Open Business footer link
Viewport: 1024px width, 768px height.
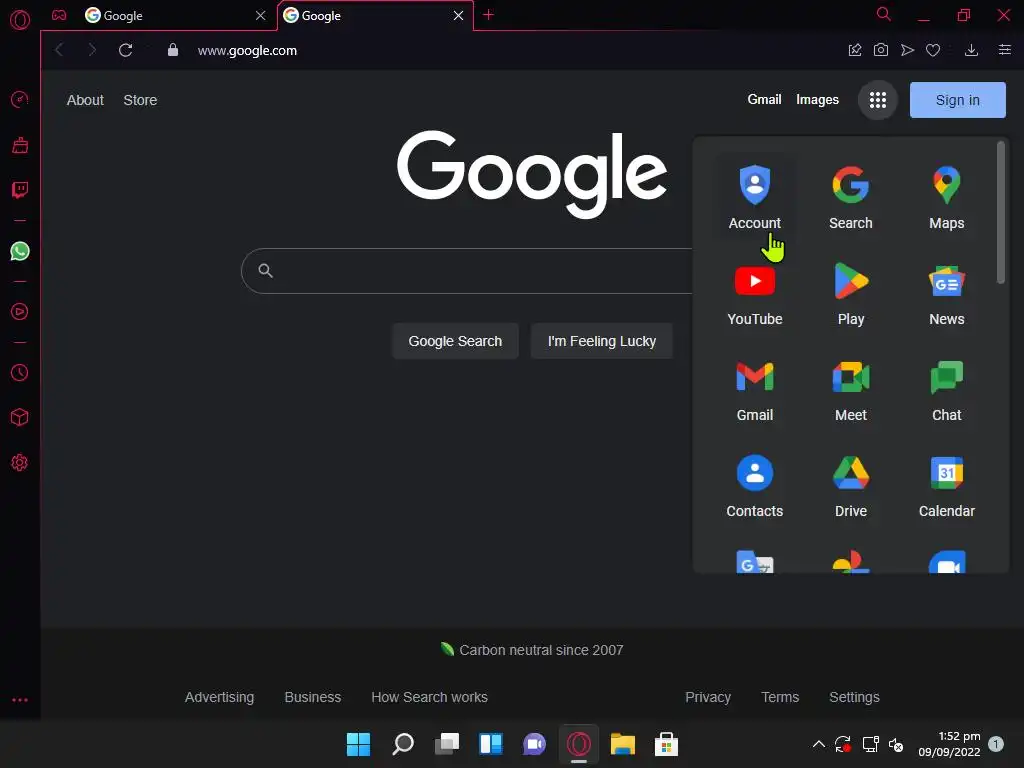[x=312, y=697]
